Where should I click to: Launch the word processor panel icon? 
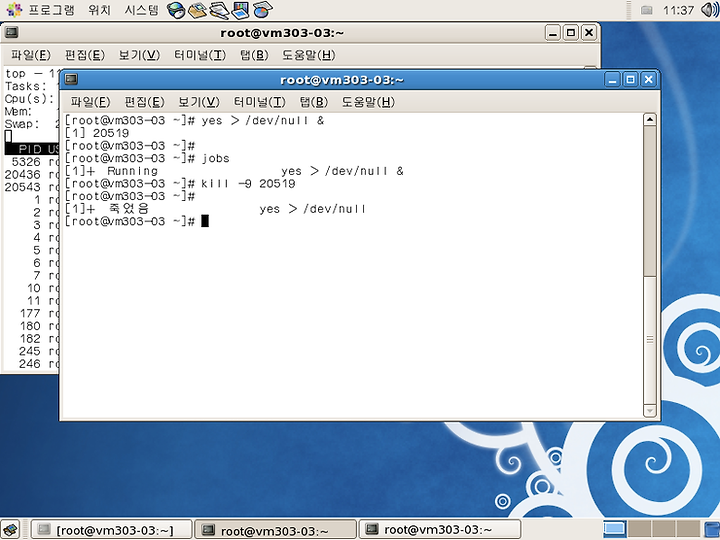(x=219, y=10)
